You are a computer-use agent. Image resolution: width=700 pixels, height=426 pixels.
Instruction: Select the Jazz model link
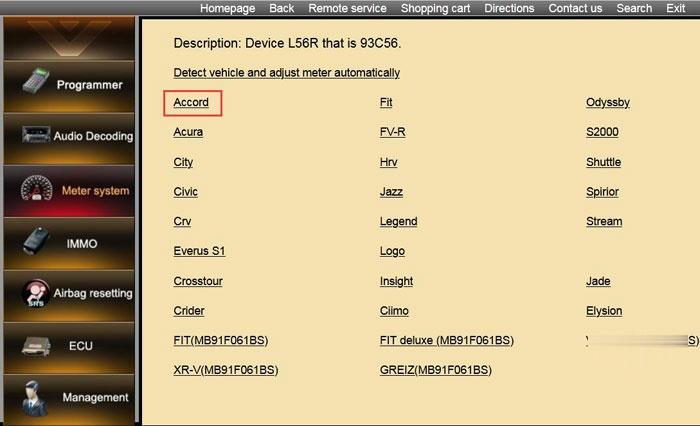point(391,192)
